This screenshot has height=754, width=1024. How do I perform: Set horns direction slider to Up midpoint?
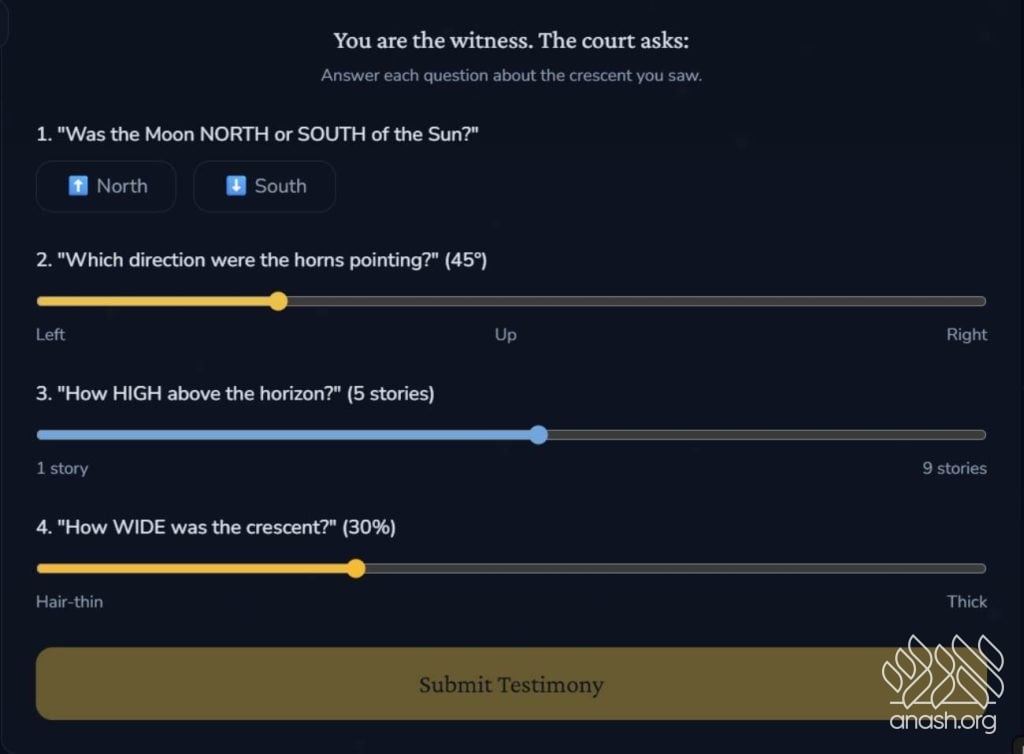(511, 301)
